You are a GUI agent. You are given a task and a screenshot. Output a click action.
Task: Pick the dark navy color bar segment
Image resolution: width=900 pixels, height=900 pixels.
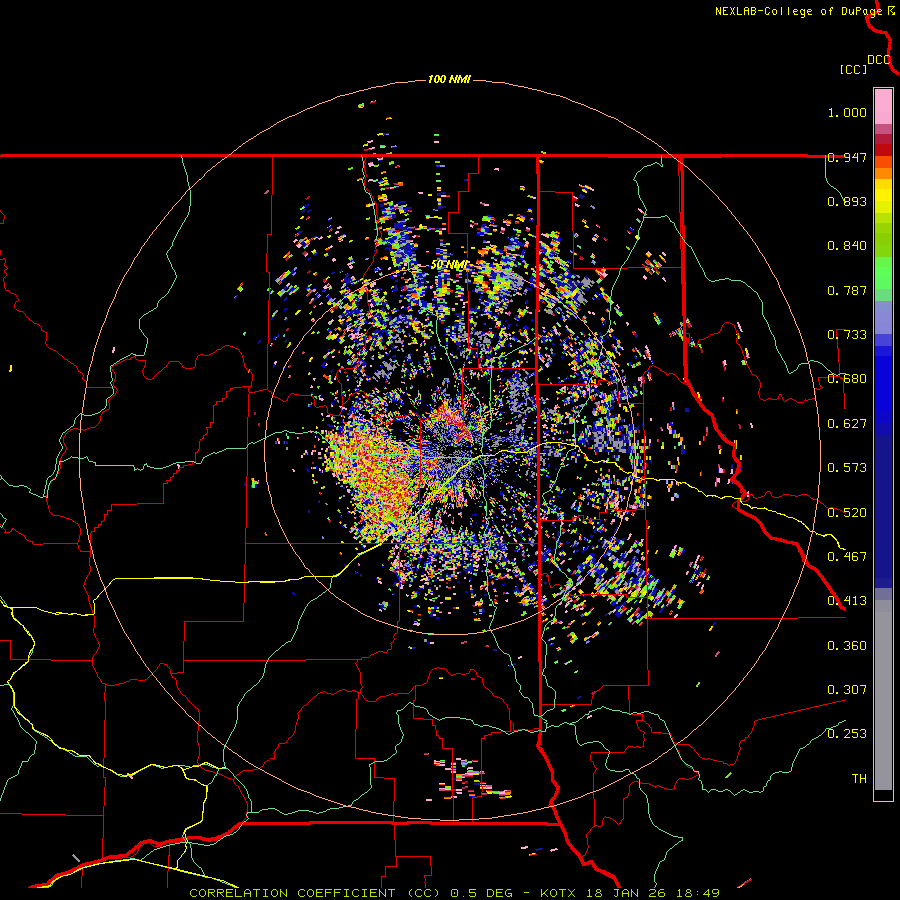pos(883,511)
